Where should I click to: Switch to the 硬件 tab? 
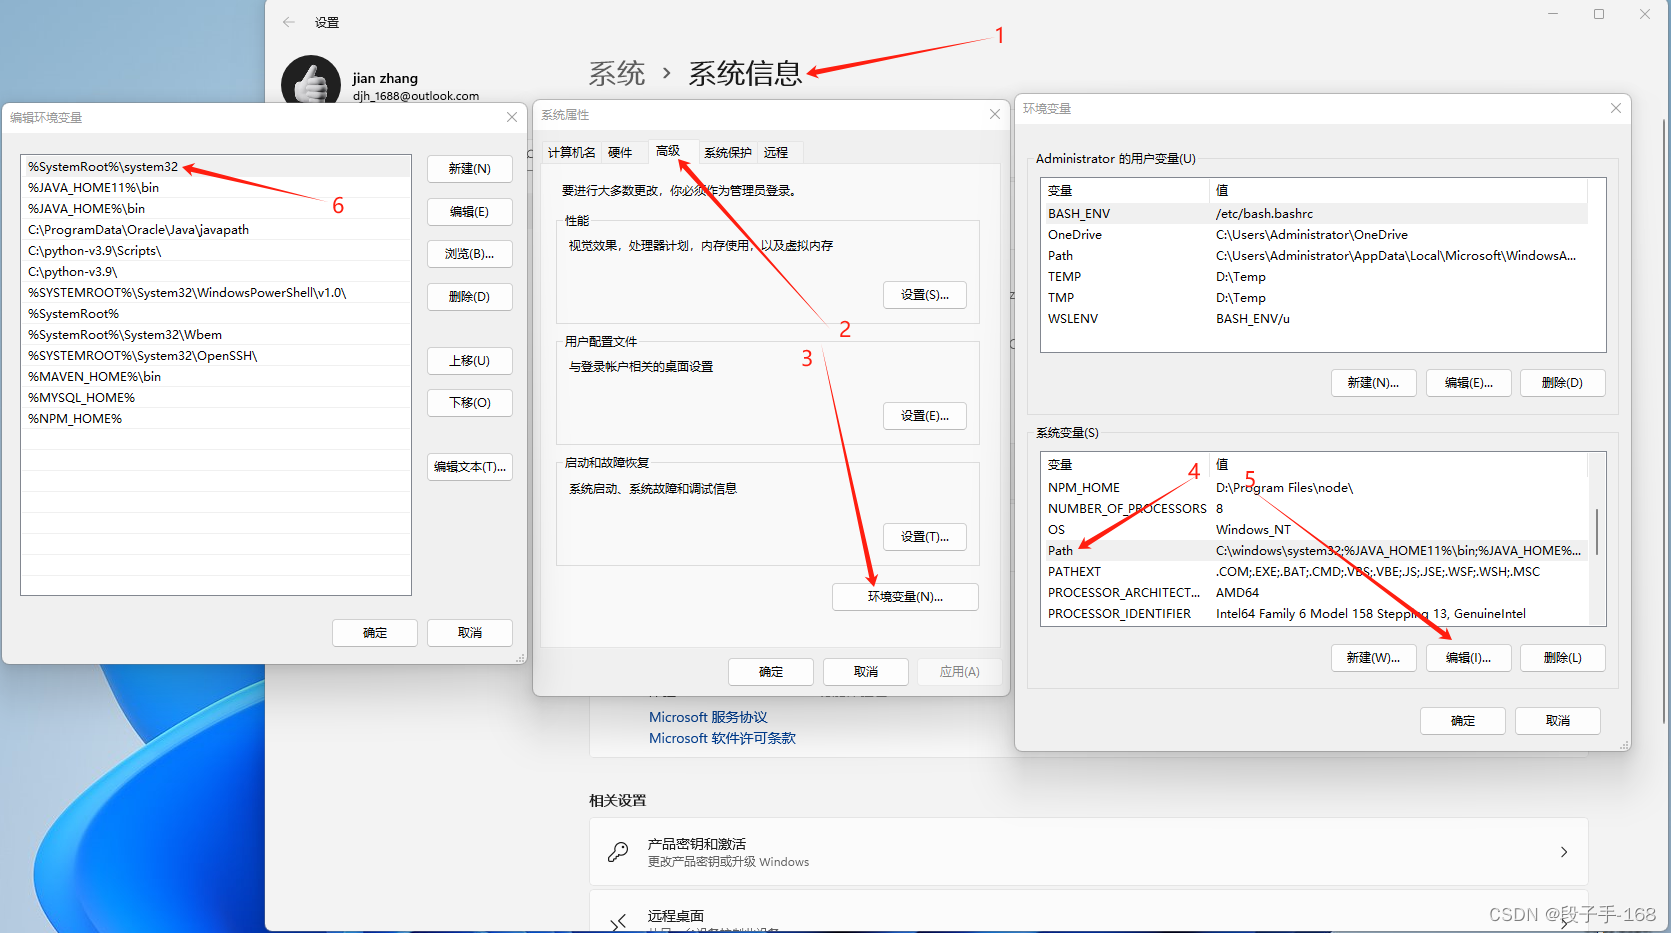click(620, 152)
